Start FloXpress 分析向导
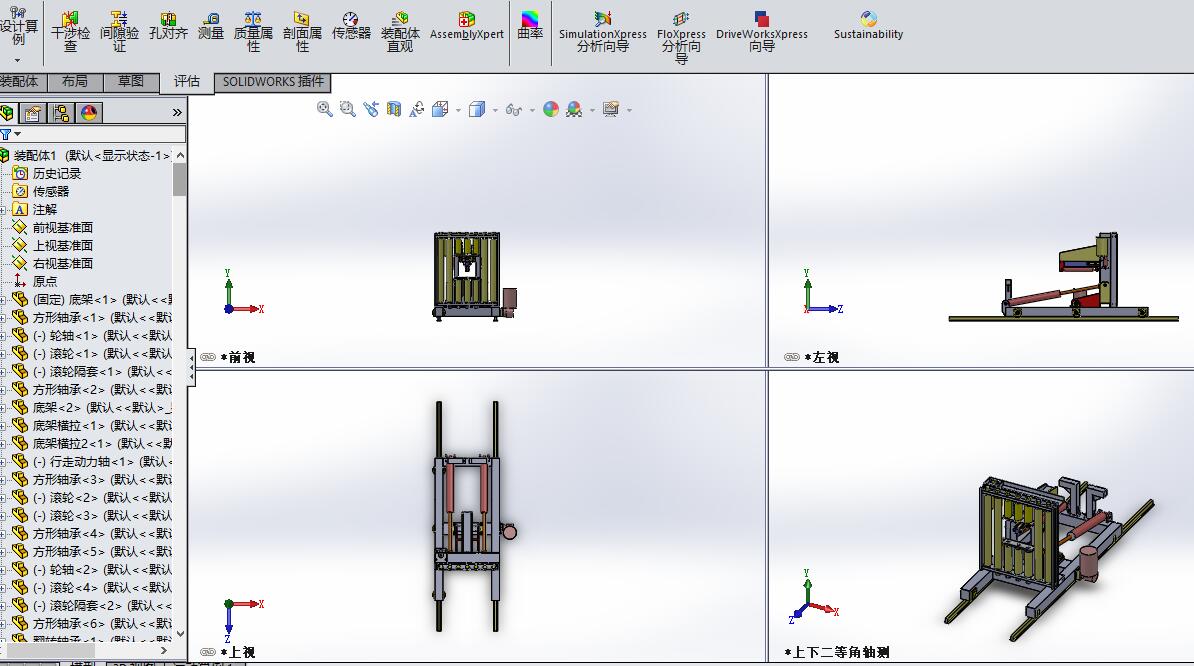1194x666 pixels. click(681, 37)
